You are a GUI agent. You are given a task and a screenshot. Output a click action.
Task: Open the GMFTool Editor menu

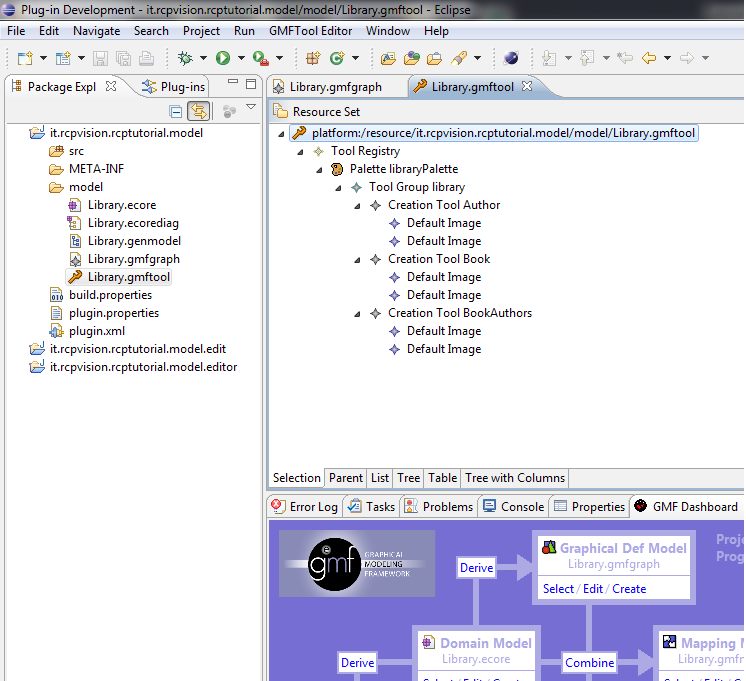(310, 31)
